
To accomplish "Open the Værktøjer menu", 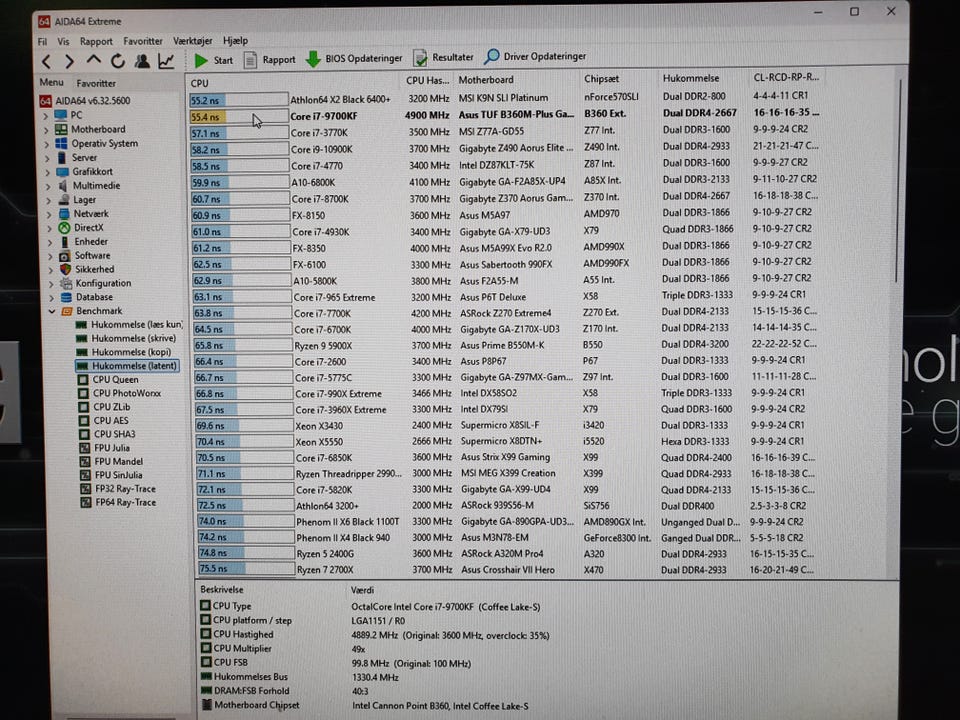I will (193, 41).
